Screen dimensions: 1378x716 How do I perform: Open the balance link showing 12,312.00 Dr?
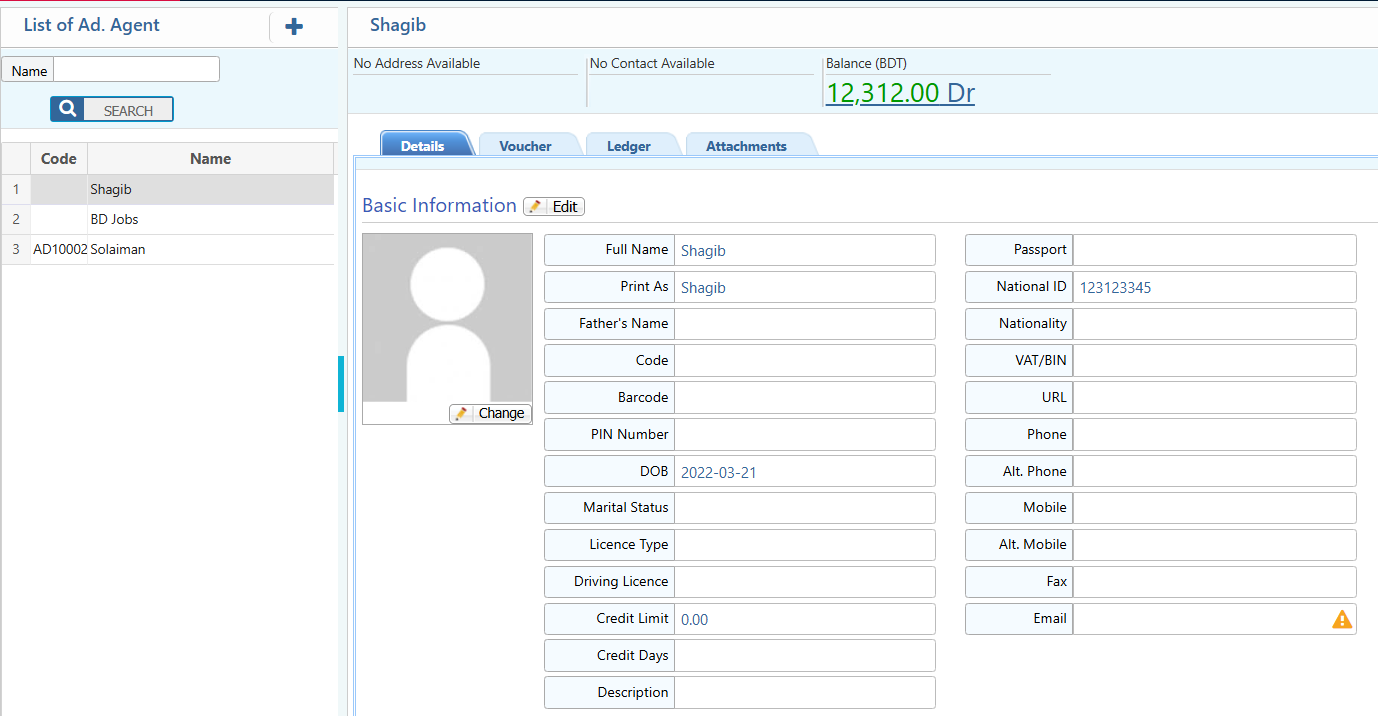(899, 91)
